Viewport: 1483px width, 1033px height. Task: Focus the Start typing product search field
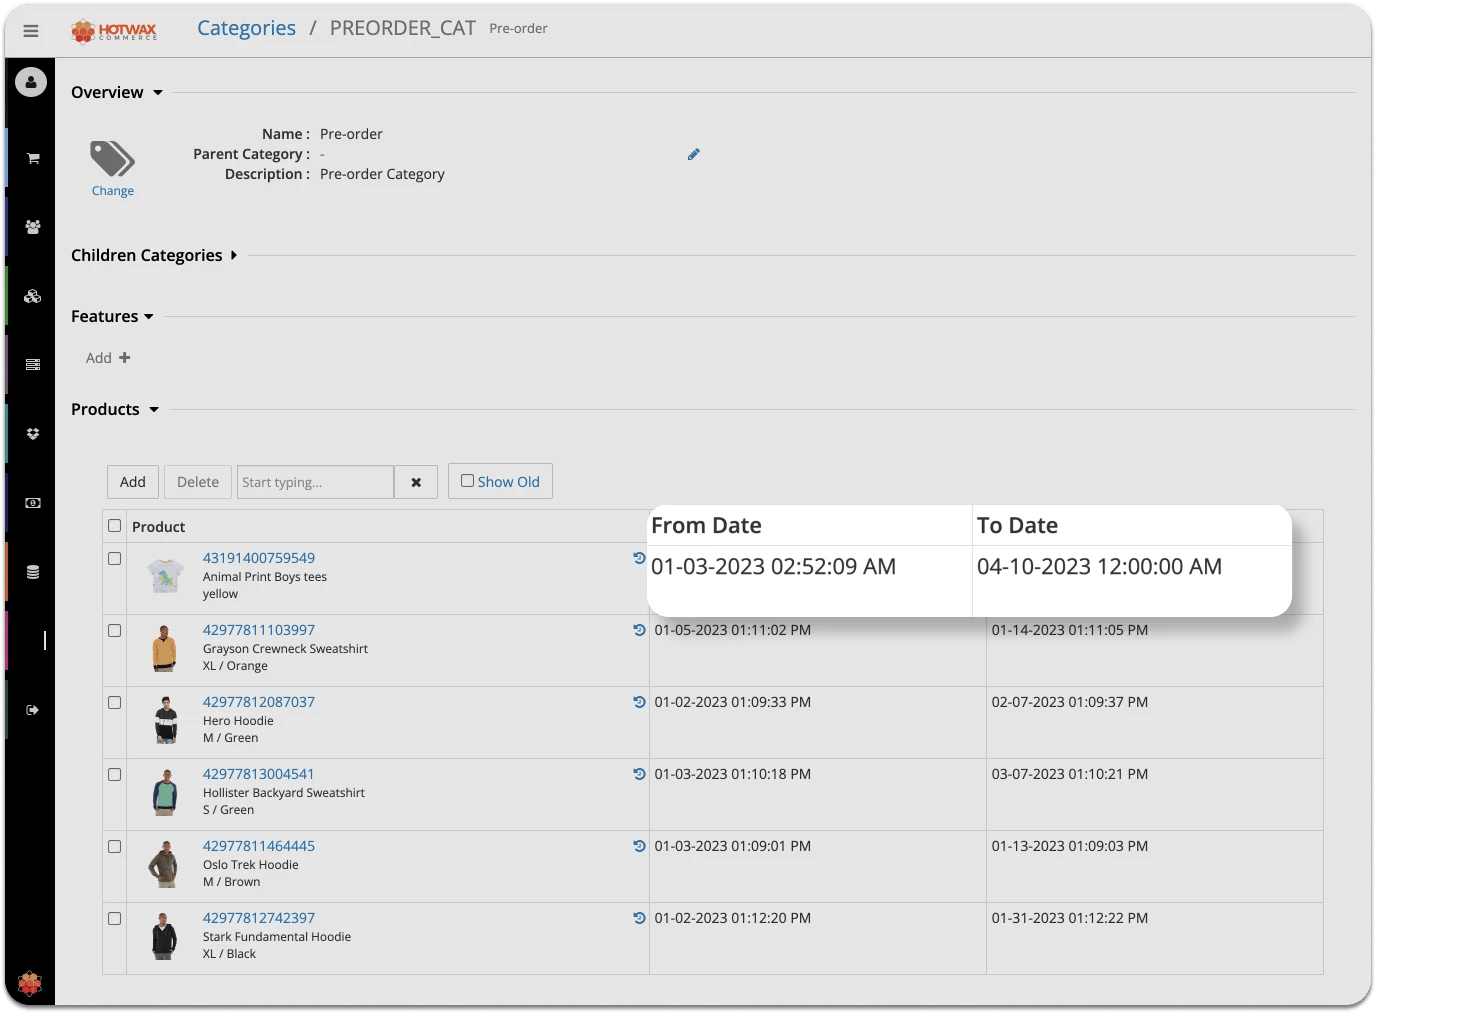pos(315,482)
